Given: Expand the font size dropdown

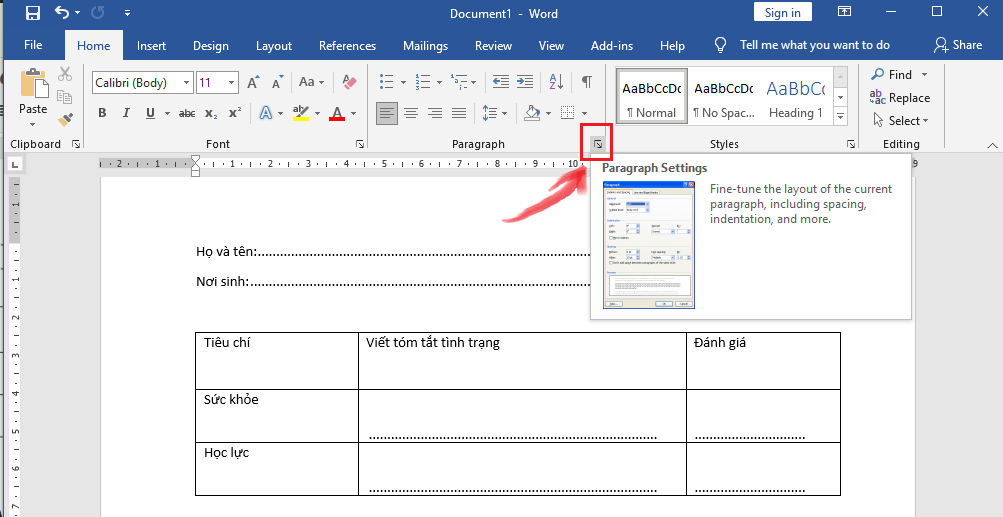Looking at the screenshot, I should (x=232, y=83).
